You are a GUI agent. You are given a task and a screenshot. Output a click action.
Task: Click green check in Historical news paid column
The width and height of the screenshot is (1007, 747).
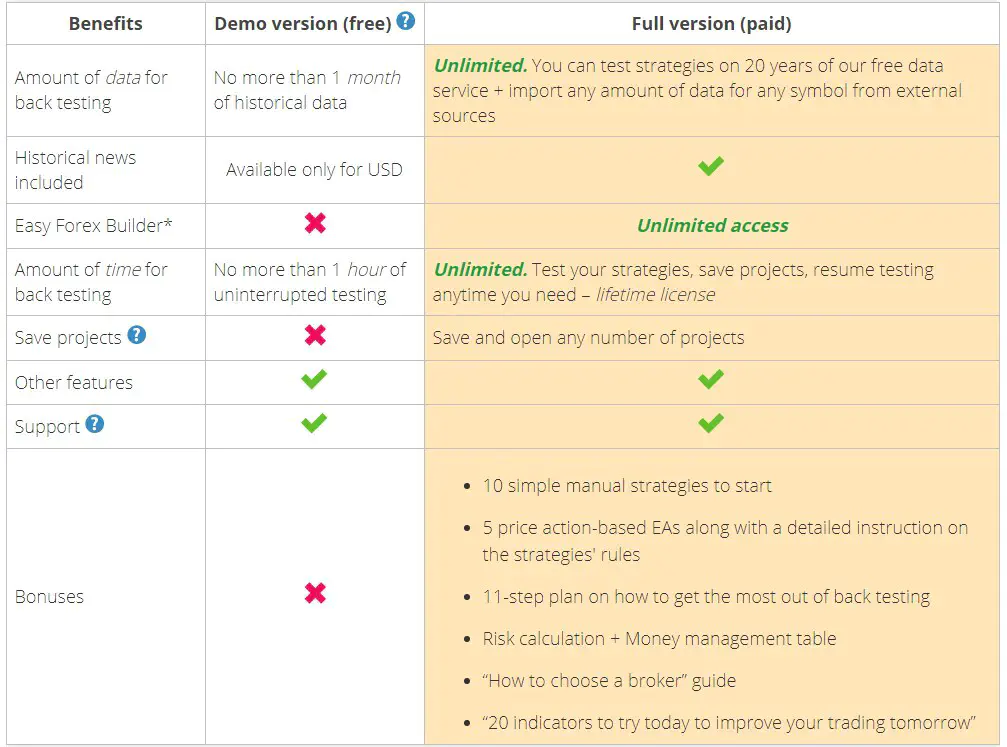tap(711, 166)
